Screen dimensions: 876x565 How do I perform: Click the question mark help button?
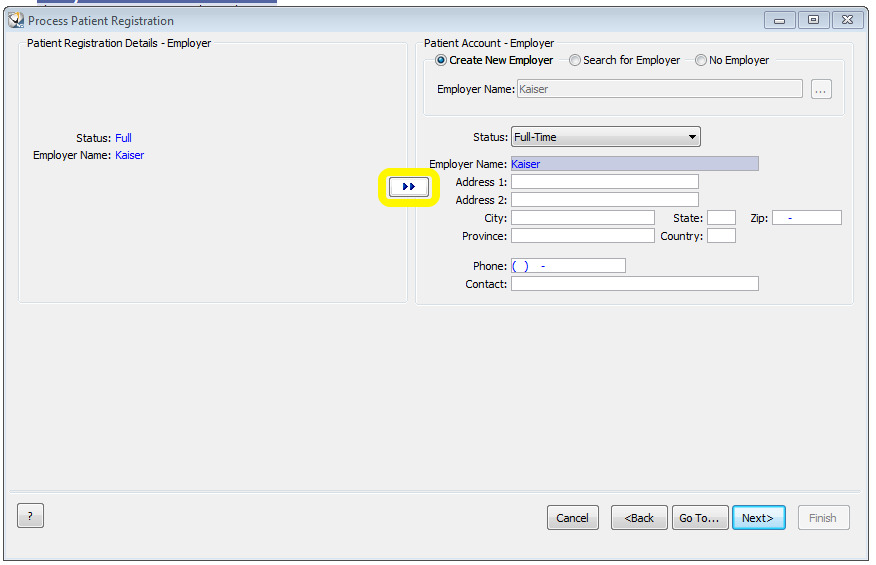coord(30,516)
